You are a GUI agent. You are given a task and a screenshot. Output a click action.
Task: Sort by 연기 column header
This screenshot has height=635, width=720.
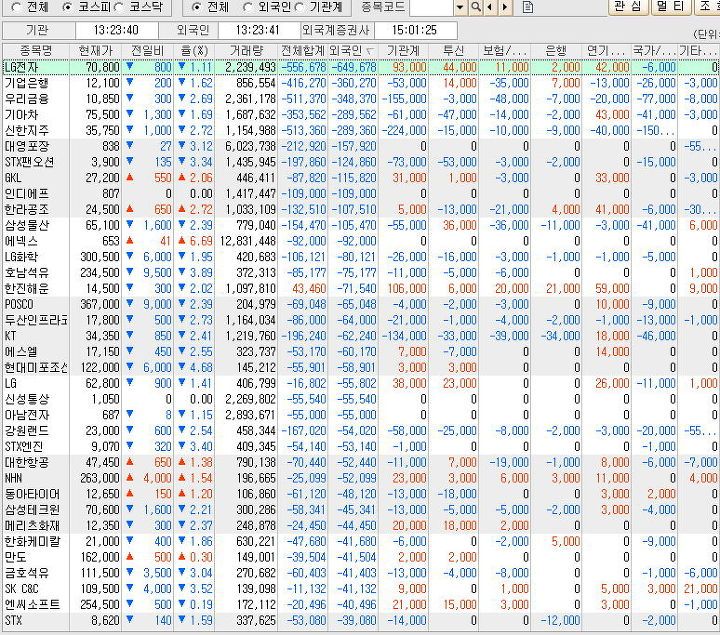tap(606, 51)
